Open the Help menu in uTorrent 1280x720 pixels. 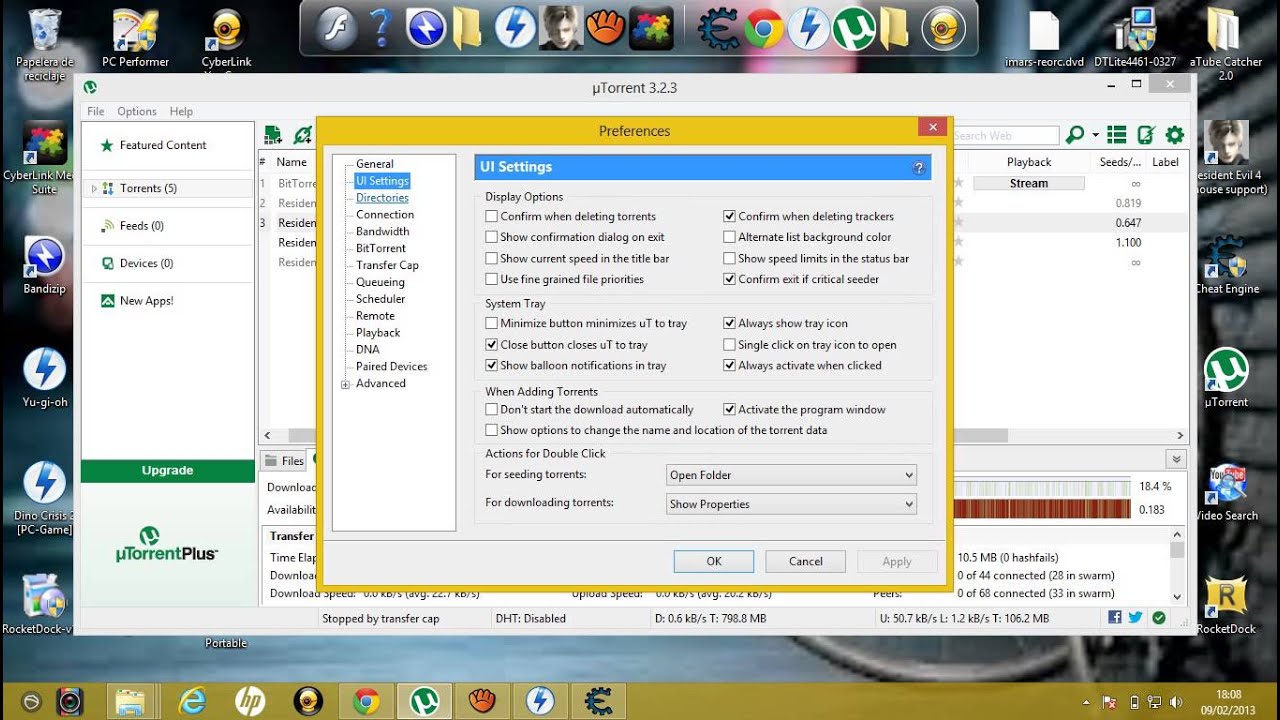point(181,111)
